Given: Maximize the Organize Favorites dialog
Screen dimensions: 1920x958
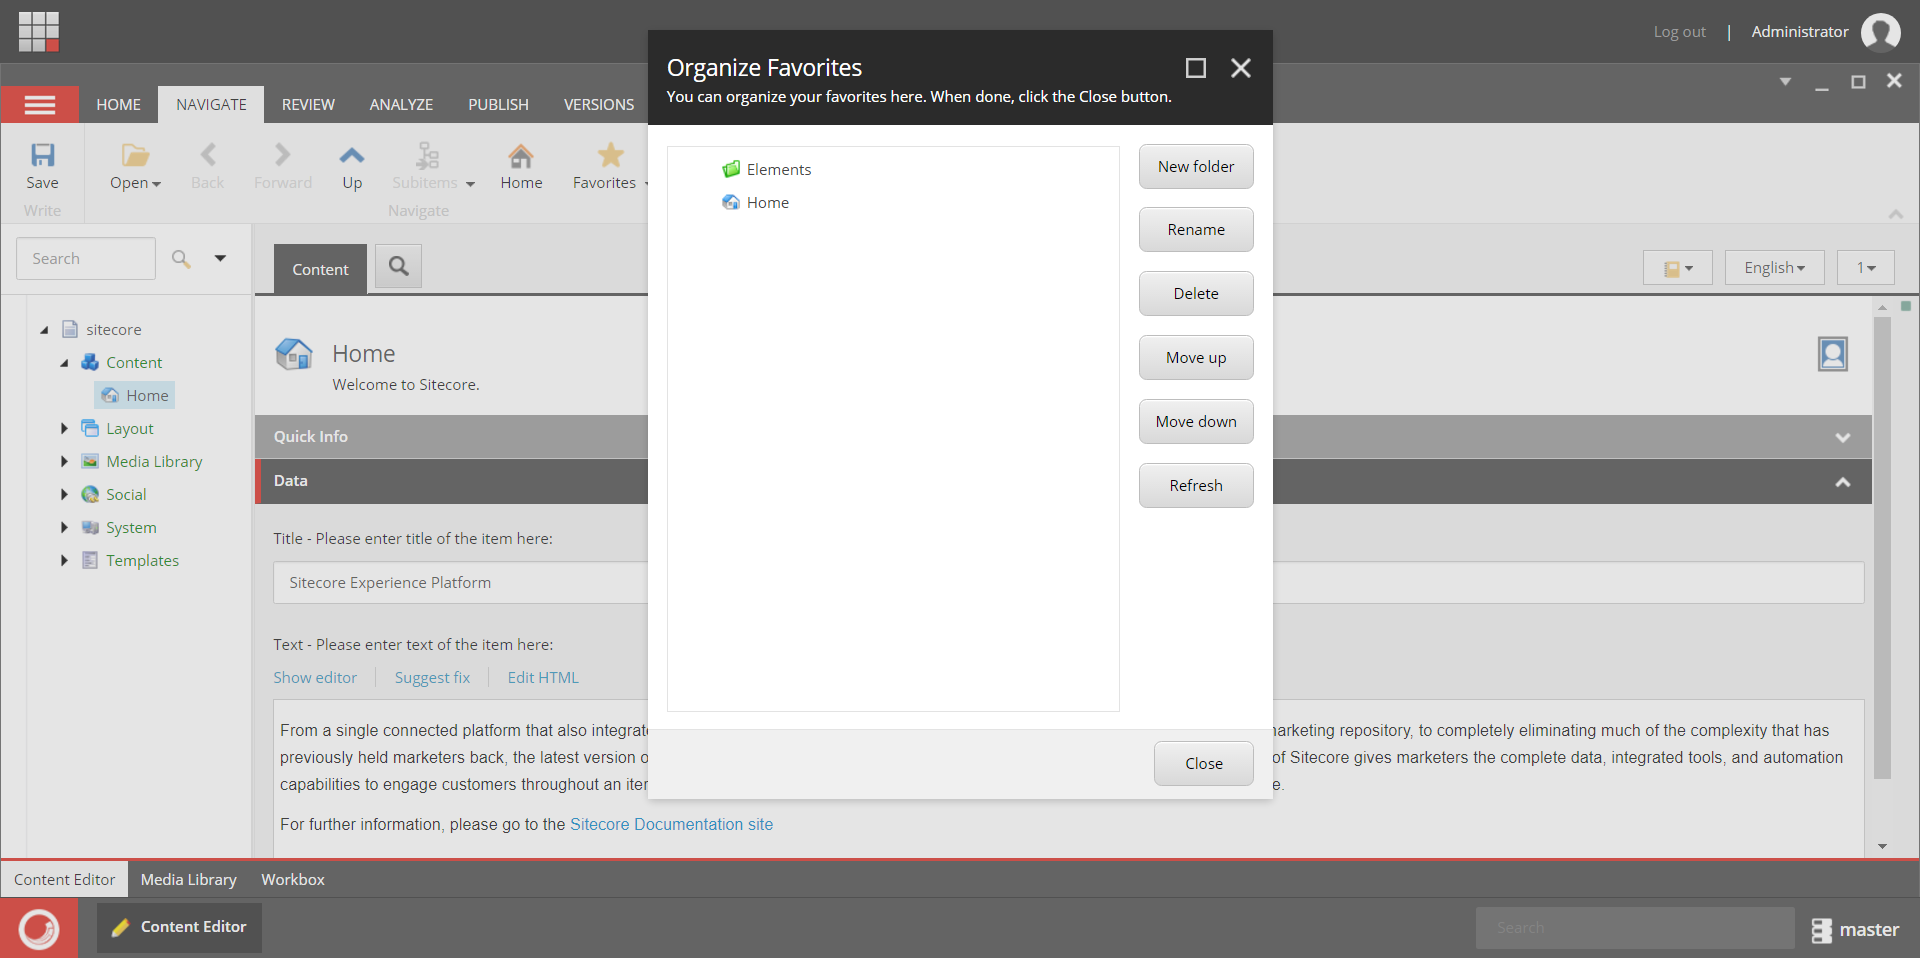Looking at the screenshot, I should [1195, 68].
